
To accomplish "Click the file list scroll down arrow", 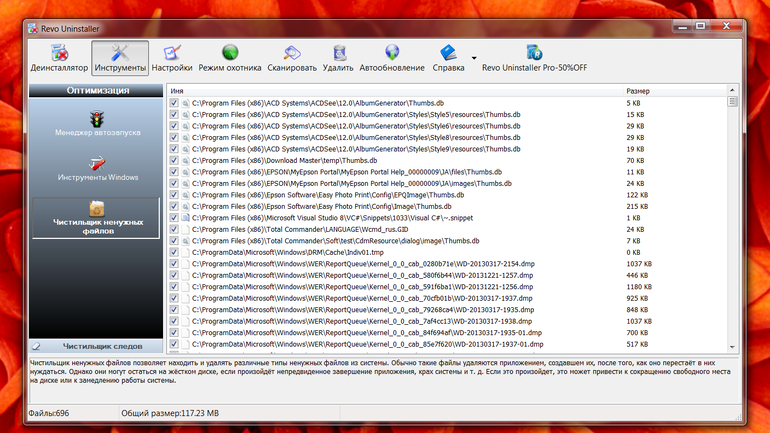I will (732, 347).
